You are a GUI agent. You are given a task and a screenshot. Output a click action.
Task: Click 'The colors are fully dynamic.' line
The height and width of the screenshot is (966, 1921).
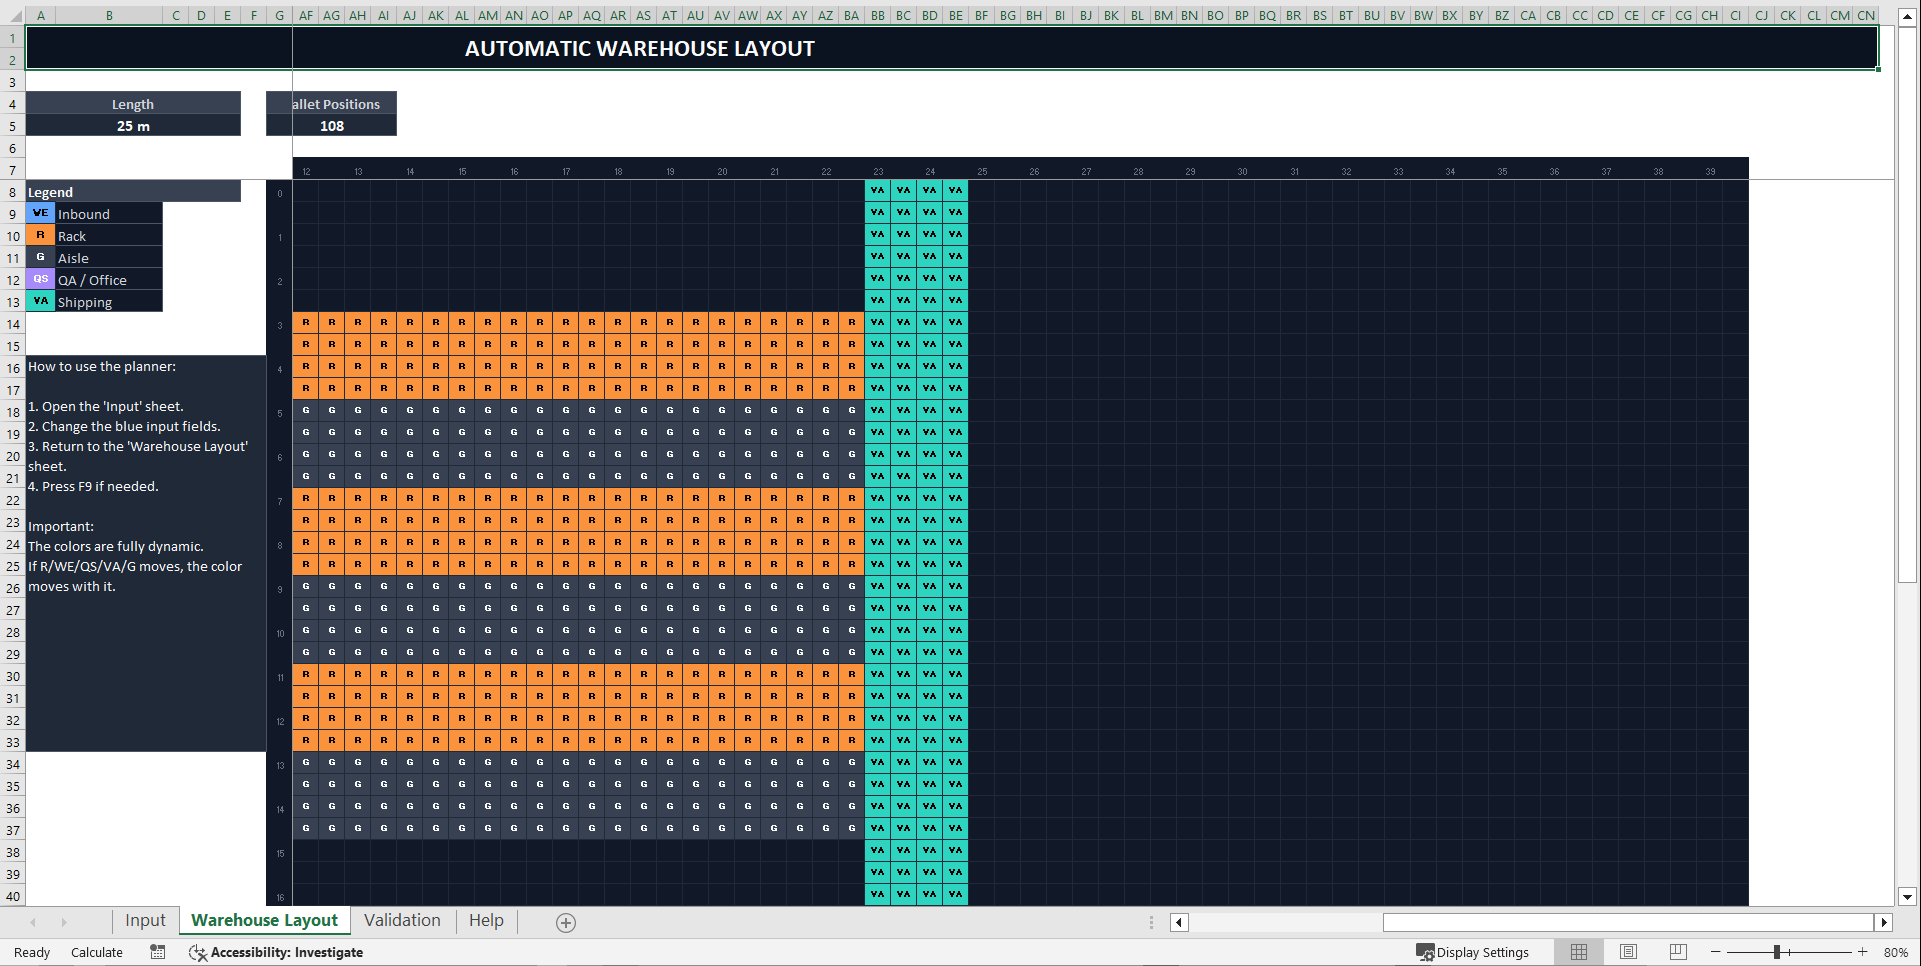[x=116, y=546]
